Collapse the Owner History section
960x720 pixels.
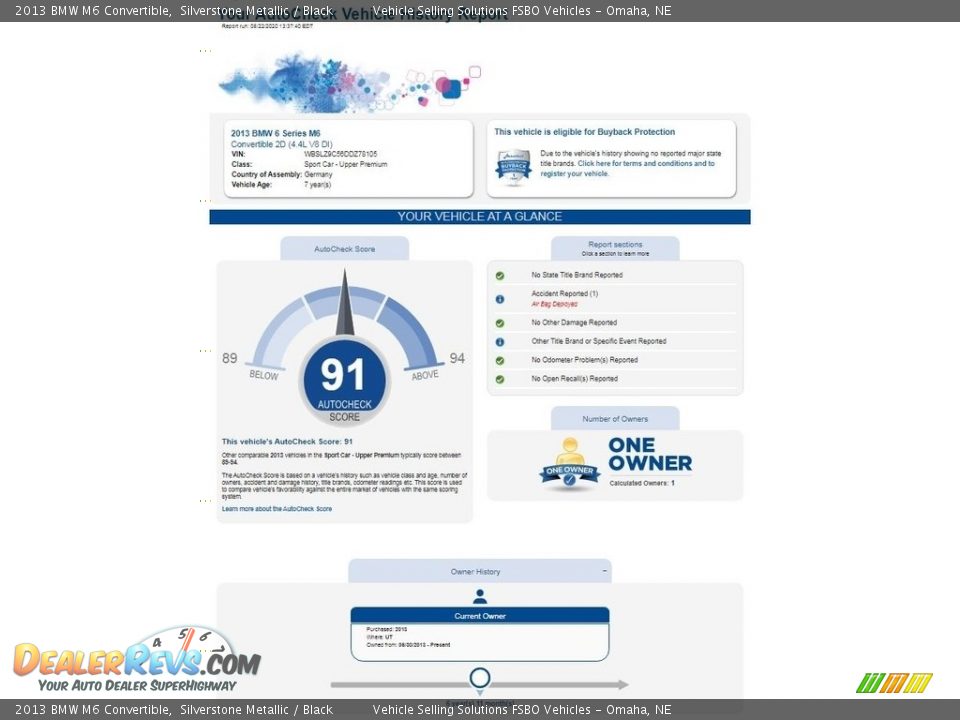(604, 571)
